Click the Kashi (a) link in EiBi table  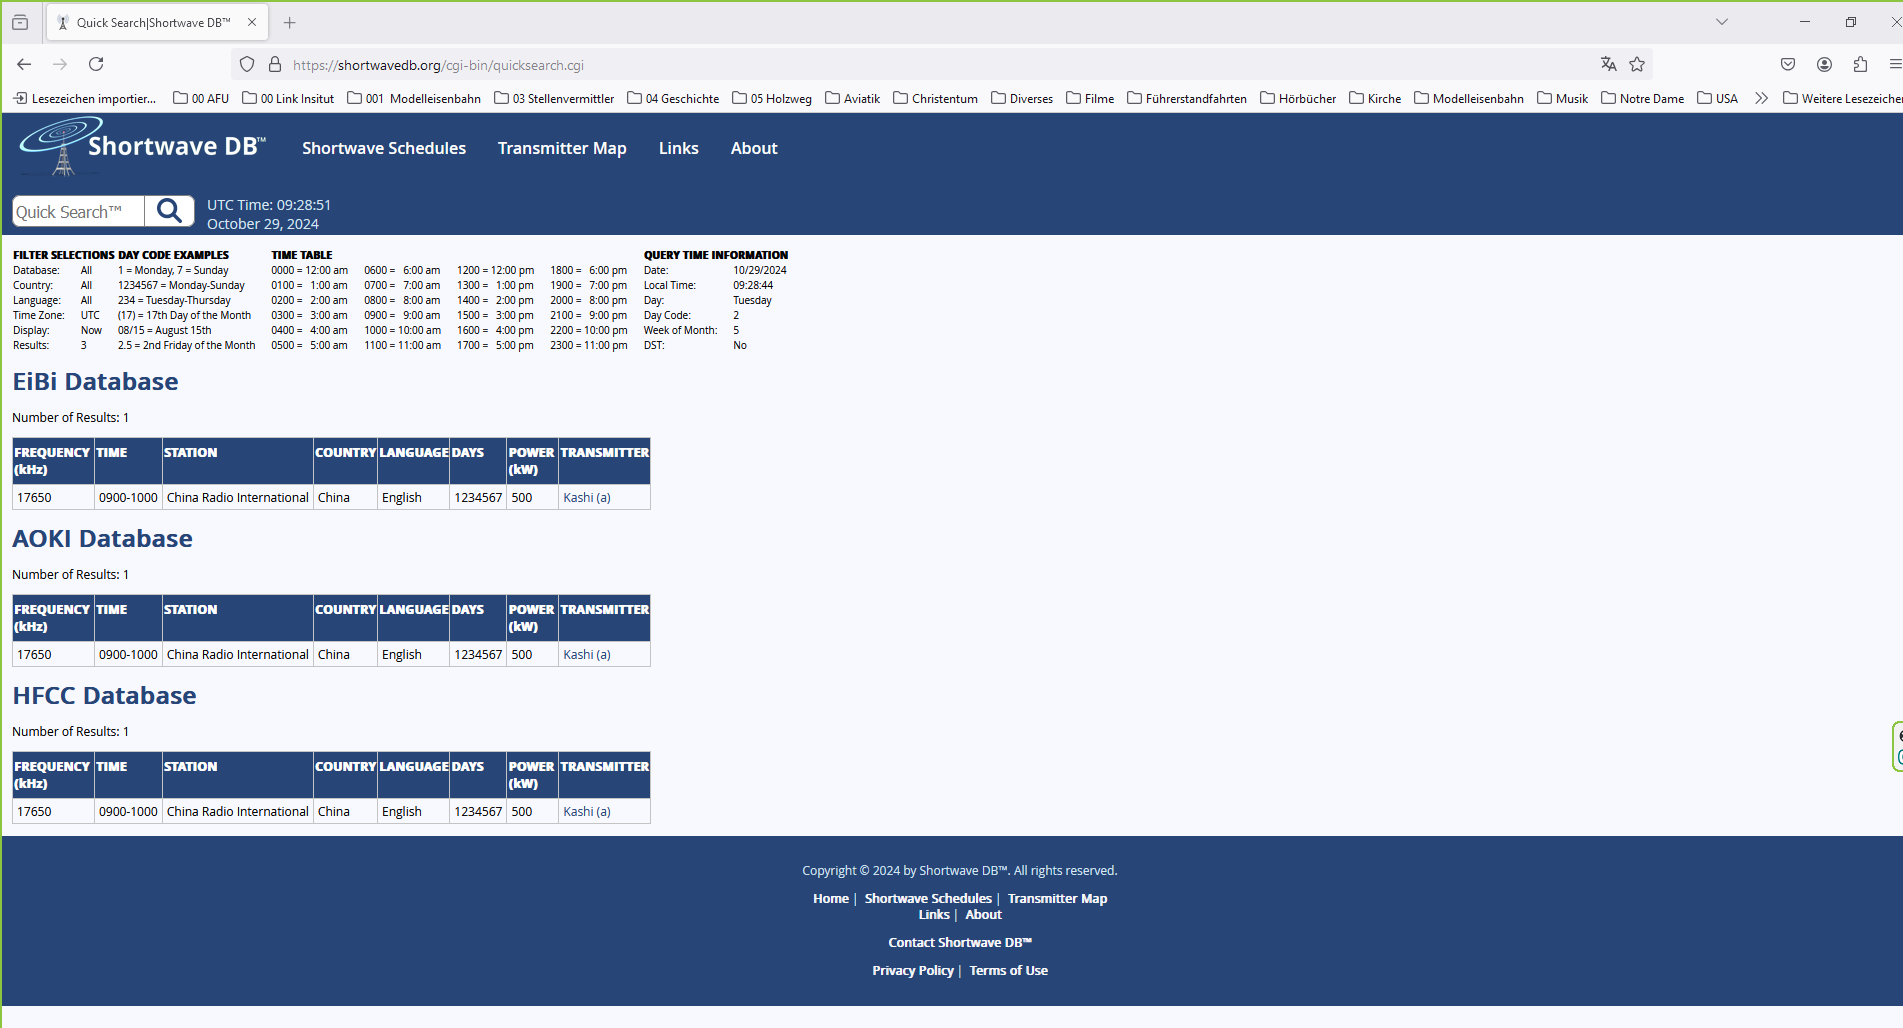[x=586, y=497]
